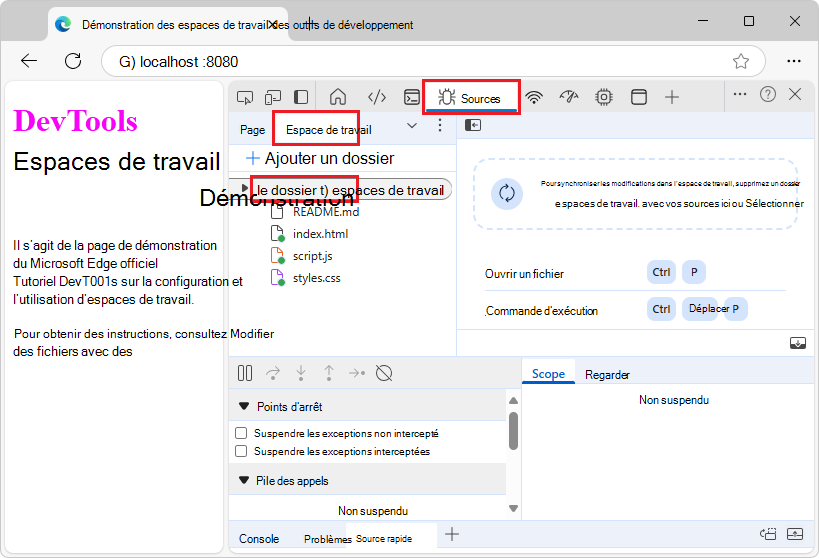The width and height of the screenshot is (819, 558).
Task: Toggle the DevTools dock sidebar icon
Action: (x=301, y=97)
